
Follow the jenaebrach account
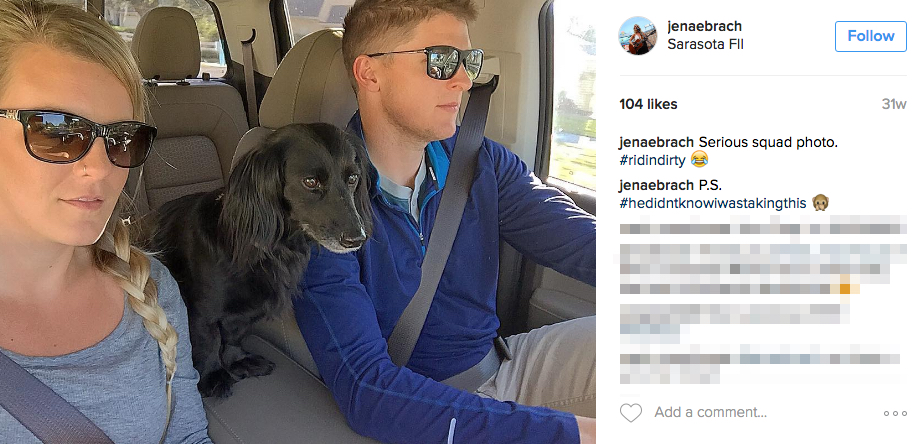871,36
